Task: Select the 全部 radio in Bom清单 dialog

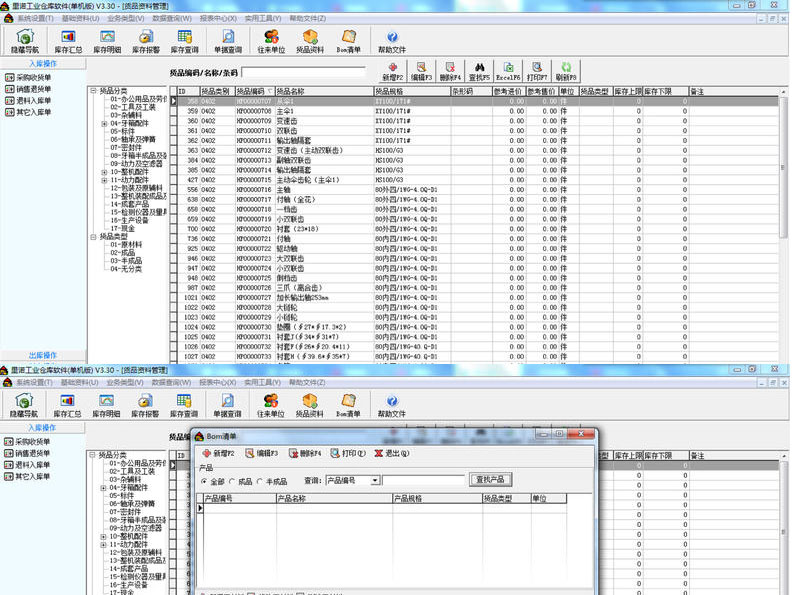Action: click(205, 481)
